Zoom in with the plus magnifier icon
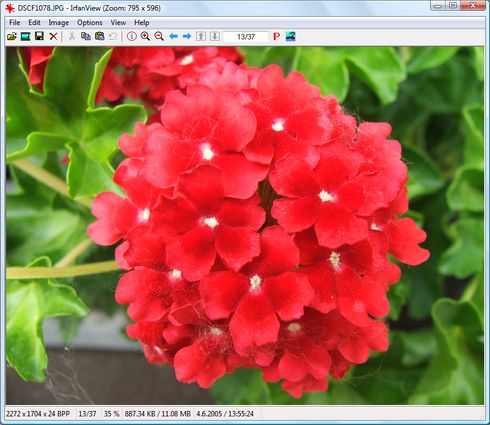The image size is (490, 425). (x=145, y=36)
